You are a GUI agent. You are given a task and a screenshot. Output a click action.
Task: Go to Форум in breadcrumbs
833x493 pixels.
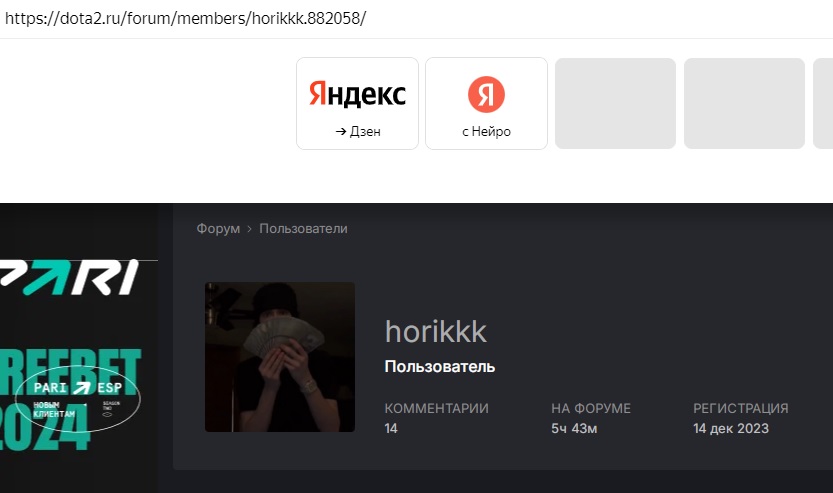(218, 228)
